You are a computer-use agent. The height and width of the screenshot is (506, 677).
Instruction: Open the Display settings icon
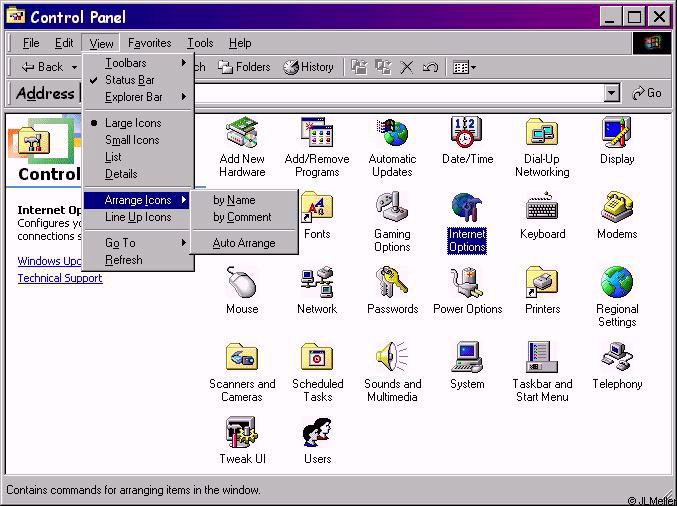click(x=617, y=133)
